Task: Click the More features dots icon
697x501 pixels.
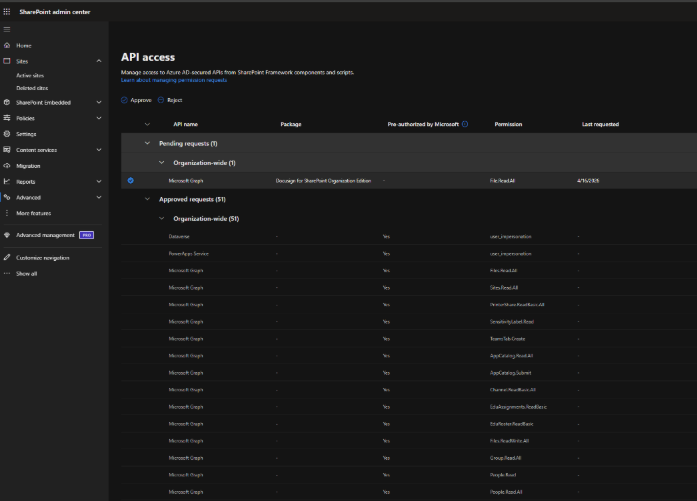Action: pos(7,213)
